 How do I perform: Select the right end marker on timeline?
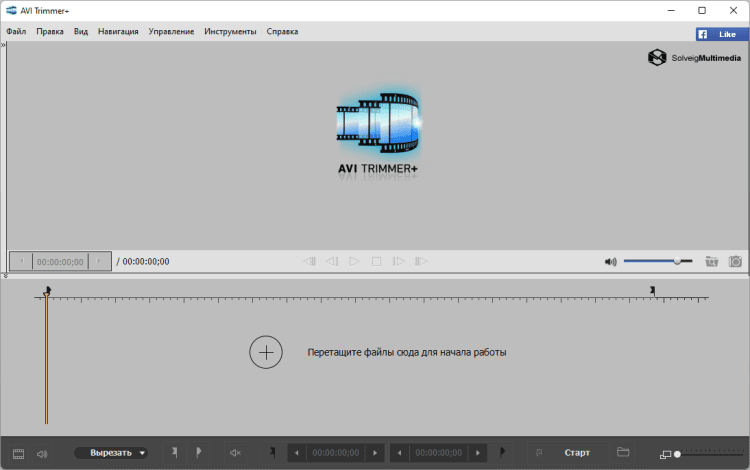point(653,291)
